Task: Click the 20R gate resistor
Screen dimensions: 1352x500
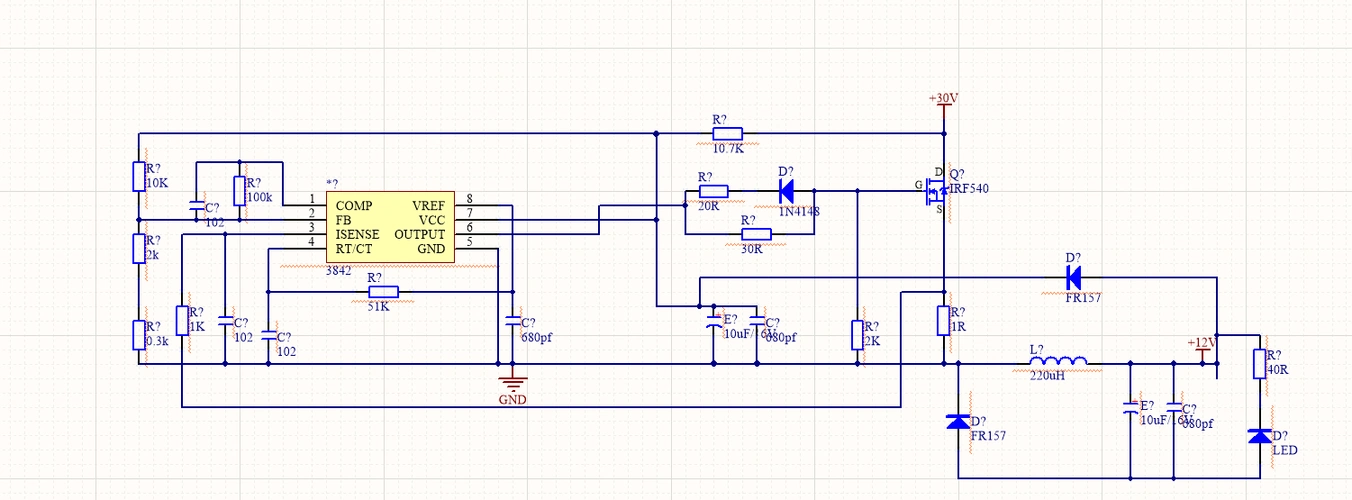Action: pyautogui.click(x=713, y=190)
